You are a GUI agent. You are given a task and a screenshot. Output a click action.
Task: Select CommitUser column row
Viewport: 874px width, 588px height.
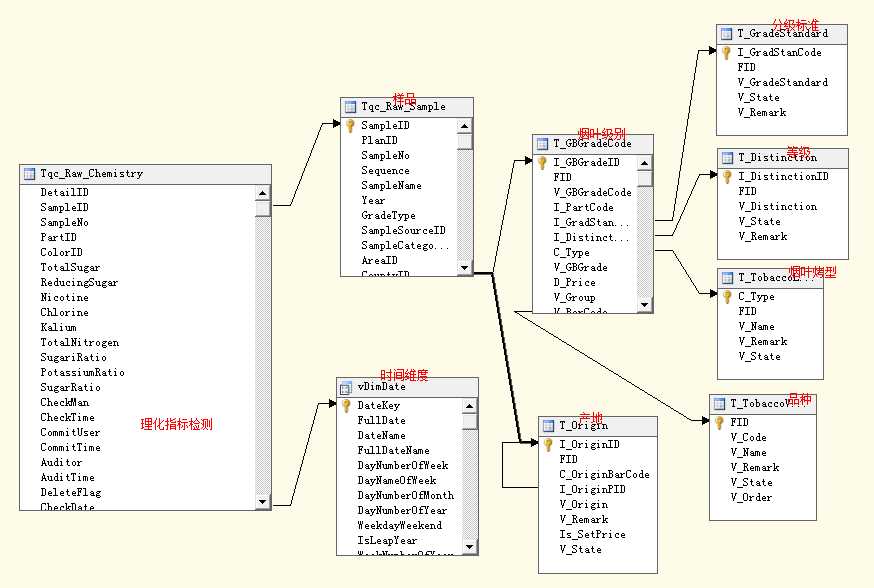point(137,433)
